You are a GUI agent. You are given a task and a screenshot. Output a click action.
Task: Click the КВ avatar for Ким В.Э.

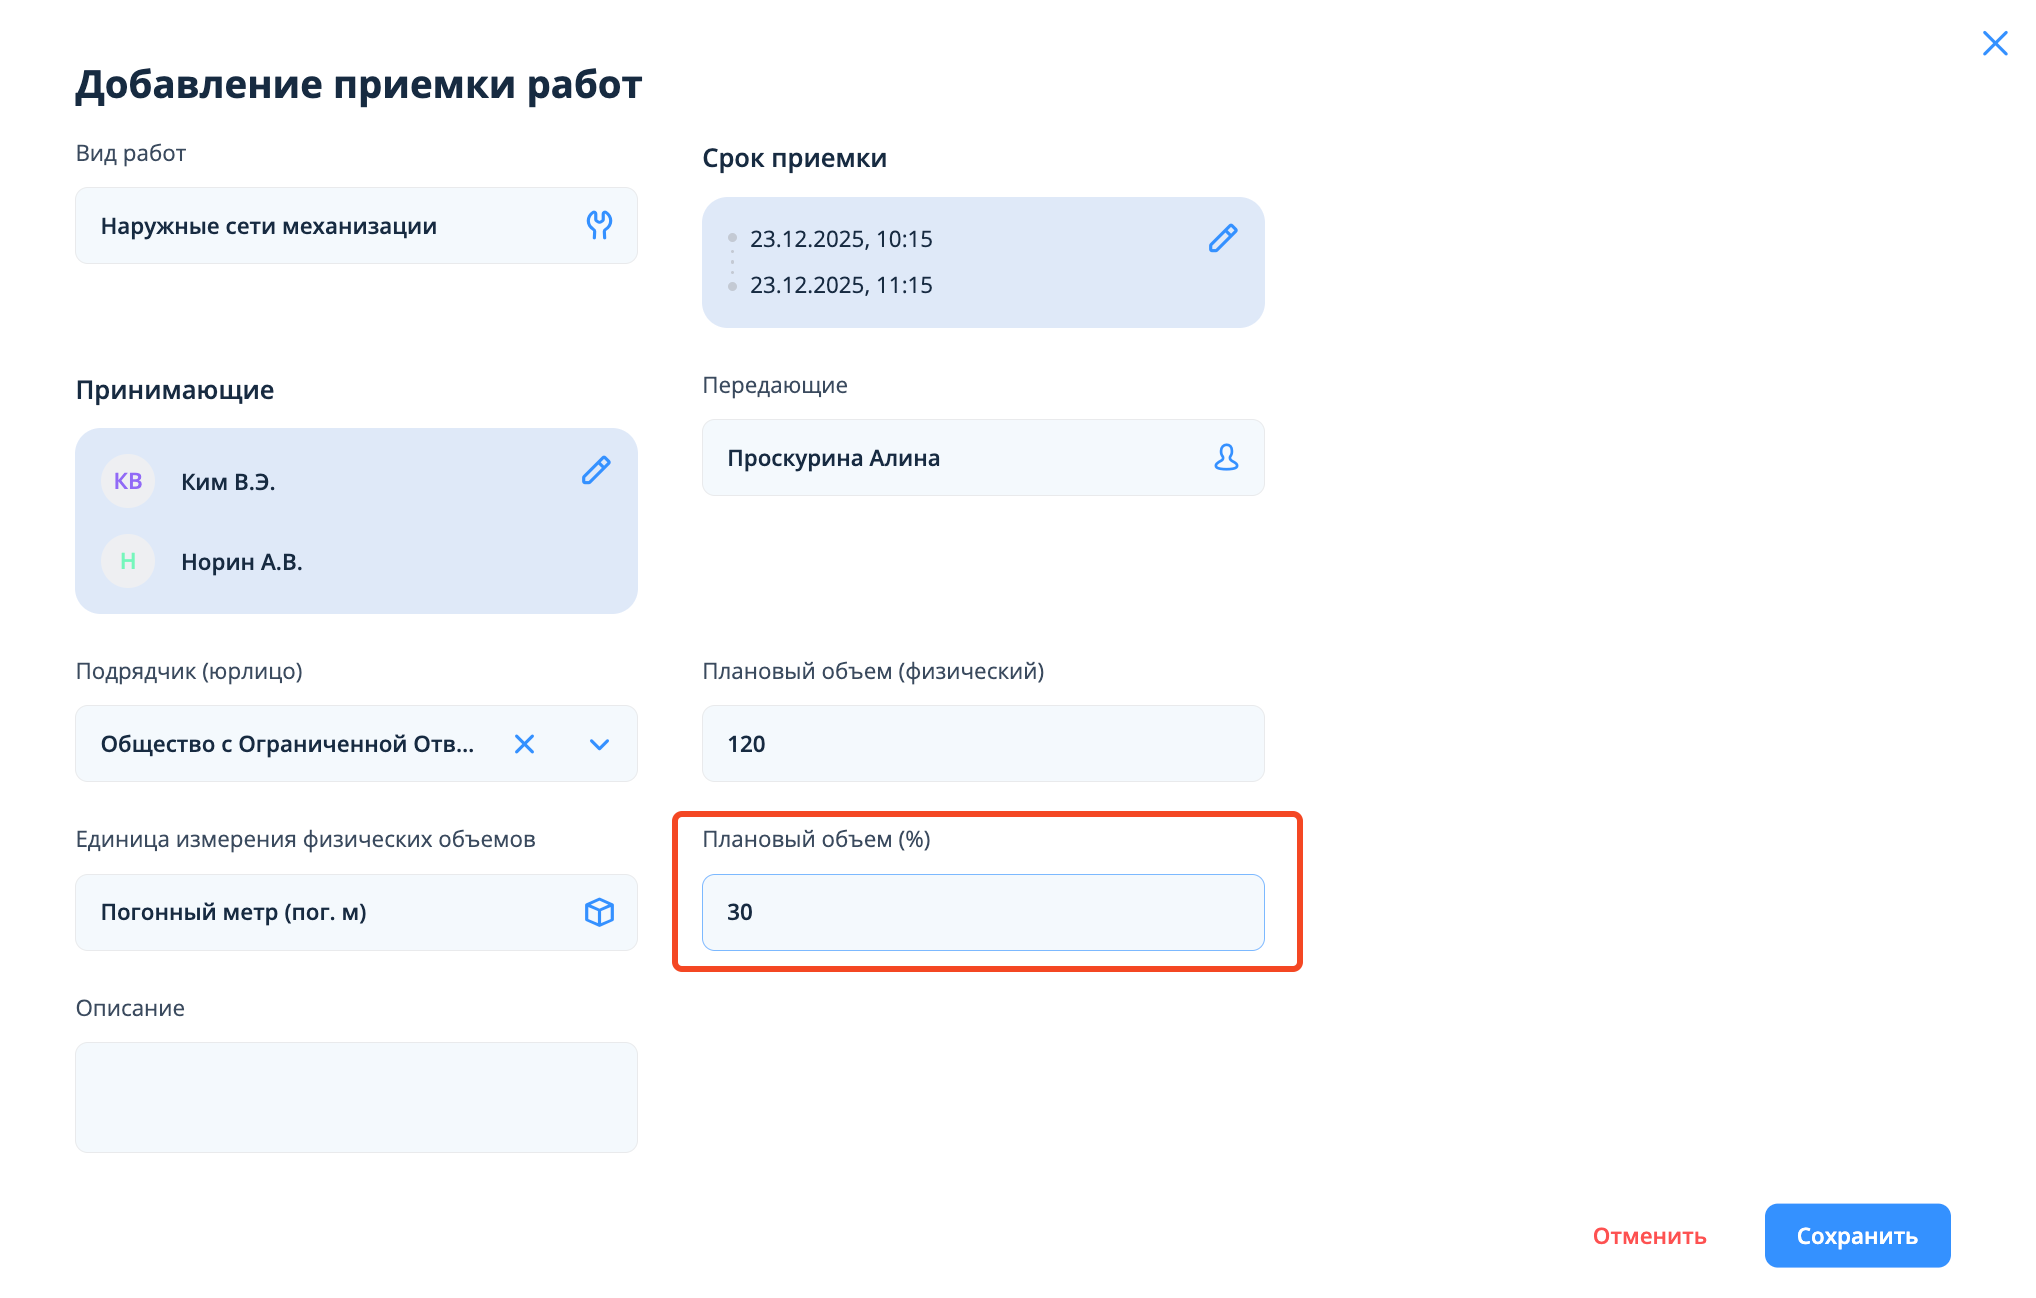tap(128, 481)
